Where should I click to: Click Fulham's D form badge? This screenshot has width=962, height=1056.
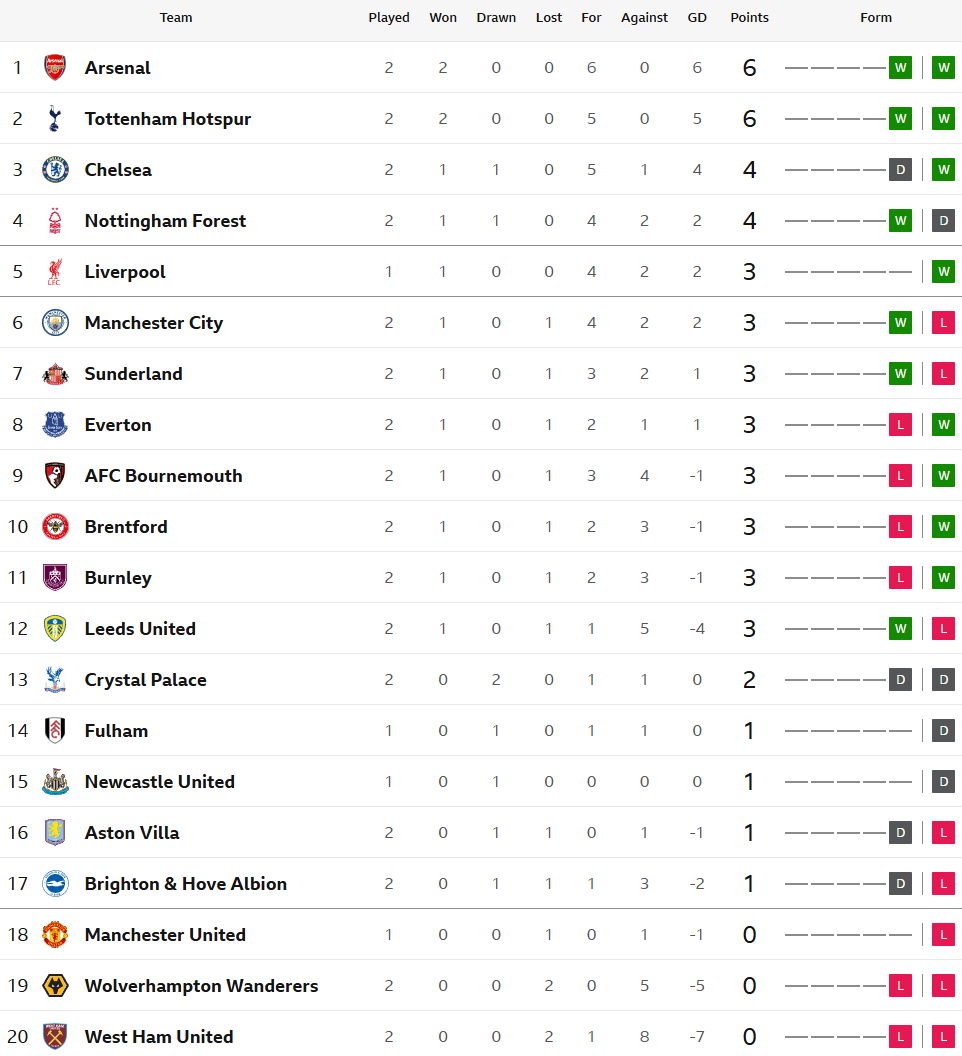click(944, 731)
